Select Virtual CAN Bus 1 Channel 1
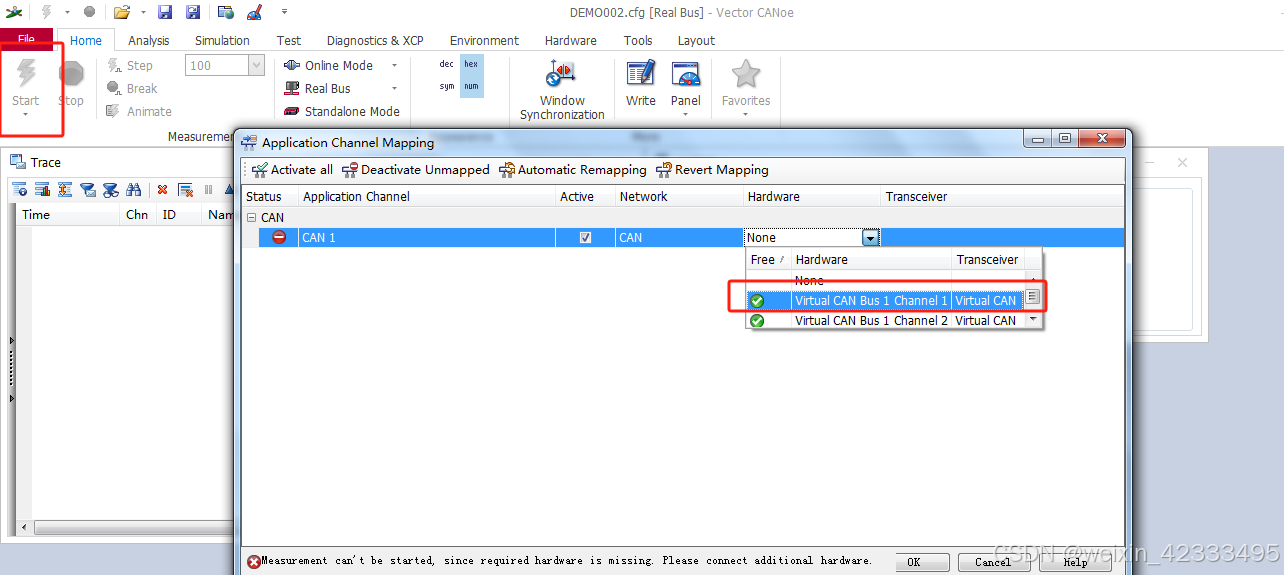This screenshot has width=1284, height=575. (884, 300)
